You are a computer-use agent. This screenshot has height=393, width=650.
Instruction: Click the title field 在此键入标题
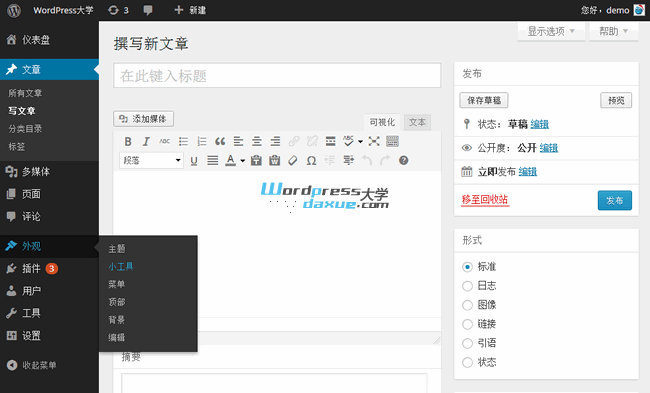coord(277,75)
